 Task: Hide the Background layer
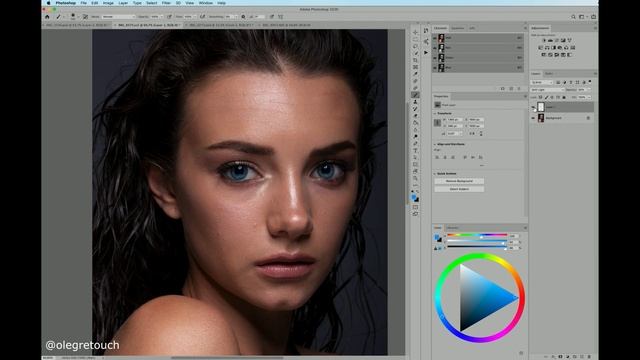click(x=533, y=118)
